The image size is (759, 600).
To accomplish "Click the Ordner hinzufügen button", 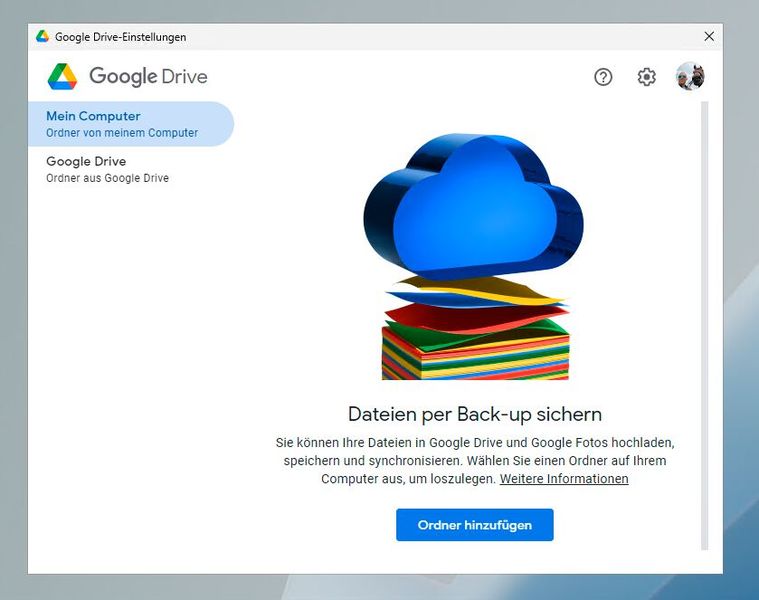I will (x=474, y=525).
